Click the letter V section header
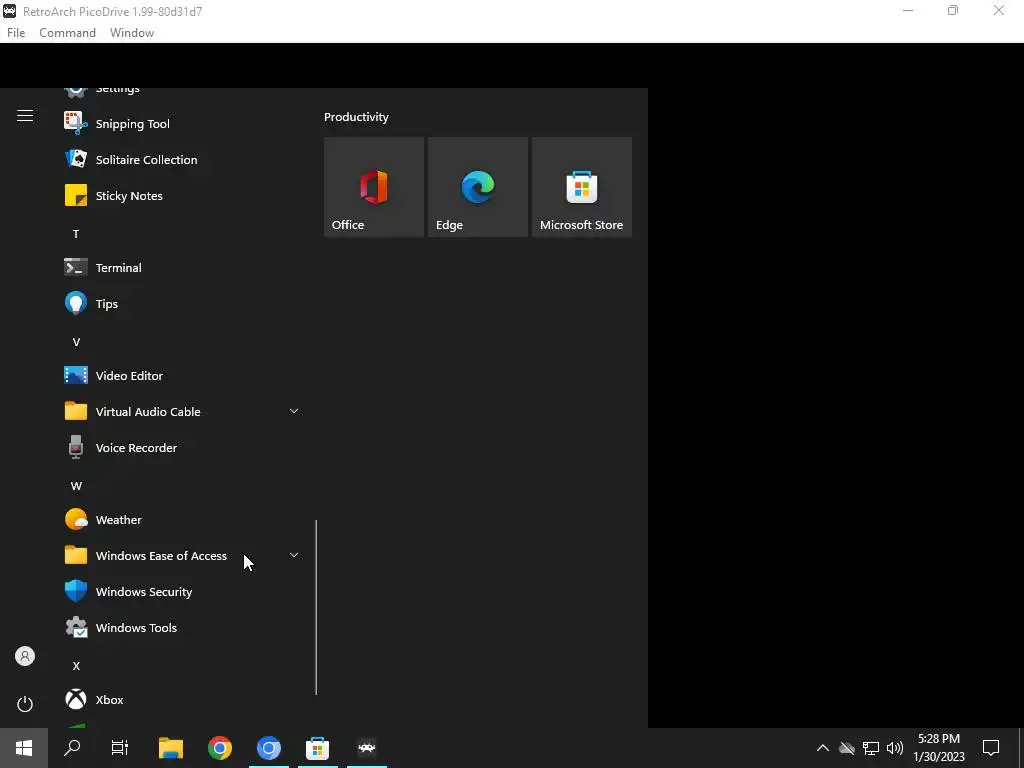 (76, 342)
